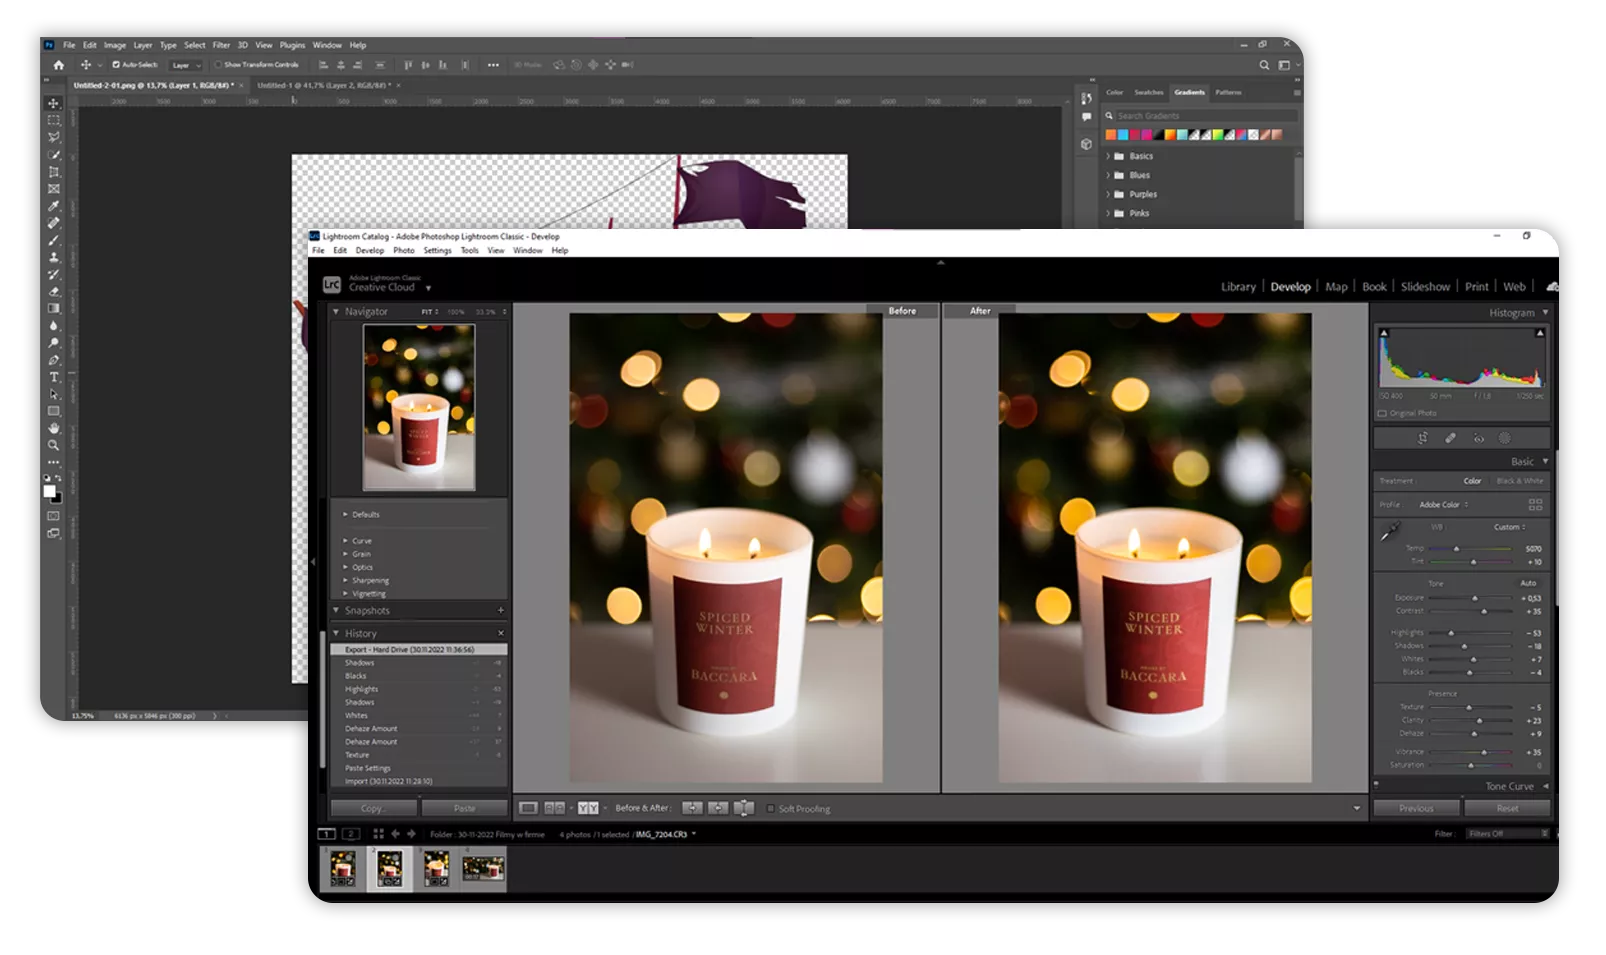Enable Soft Proofing checkbox
Screen dimensions: 1606x955
[770, 809]
